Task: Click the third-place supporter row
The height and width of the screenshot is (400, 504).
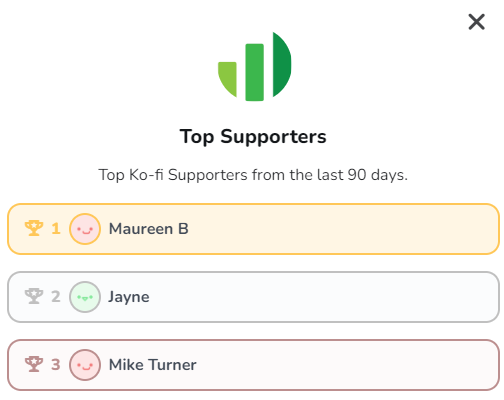Action: (x=253, y=365)
